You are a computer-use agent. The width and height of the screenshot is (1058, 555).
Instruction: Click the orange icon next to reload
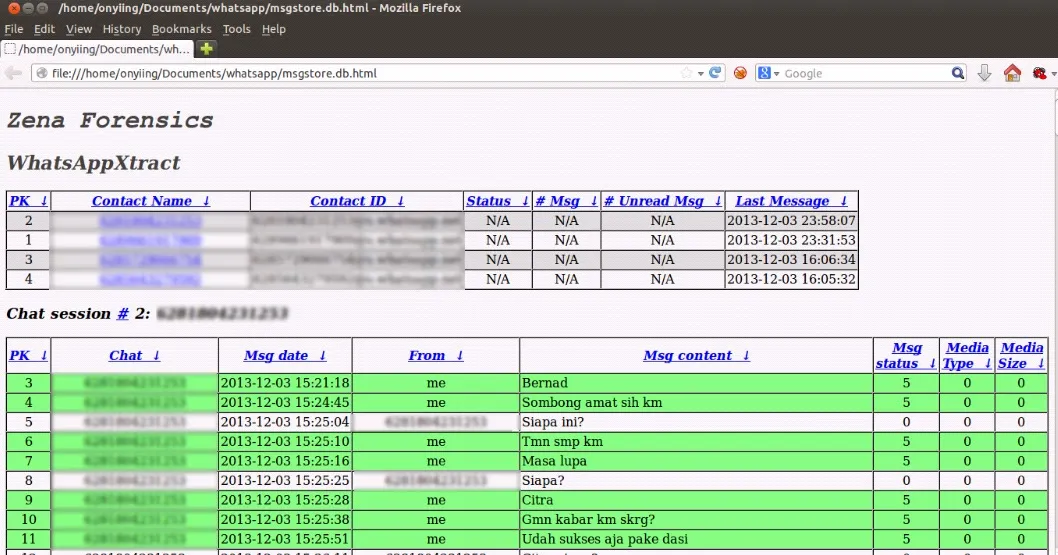pyautogui.click(x=740, y=73)
